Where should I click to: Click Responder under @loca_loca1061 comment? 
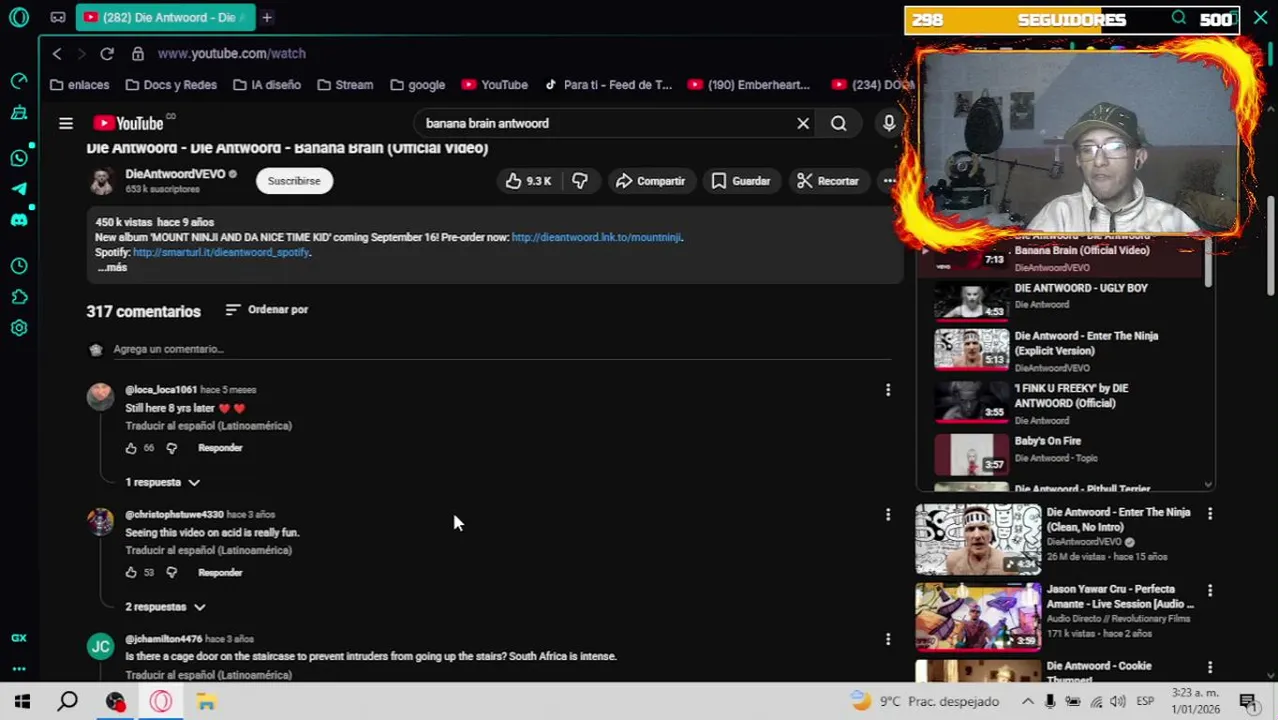click(220, 448)
